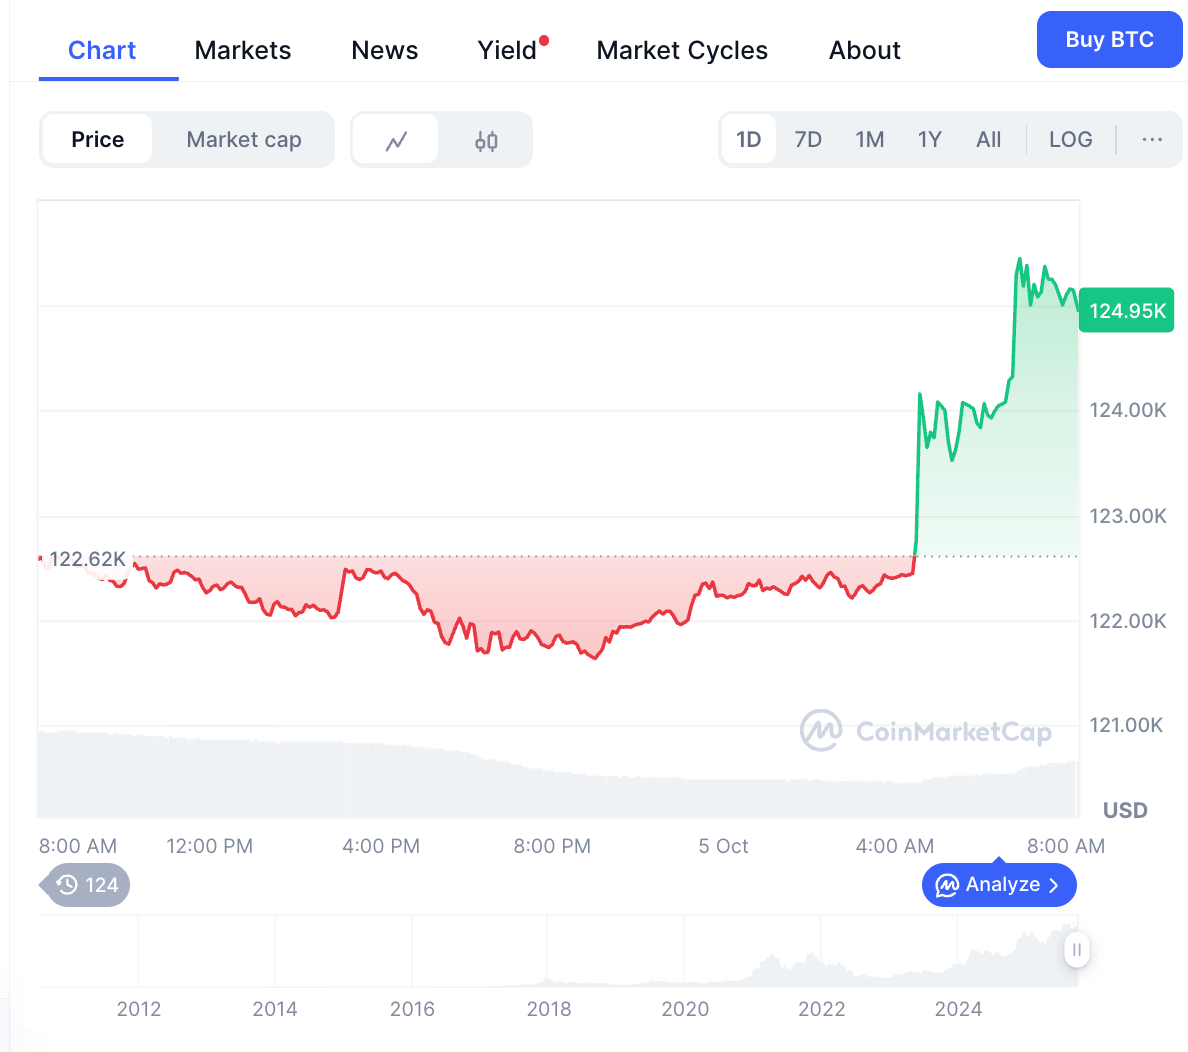Open the Markets tab

point(243,50)
